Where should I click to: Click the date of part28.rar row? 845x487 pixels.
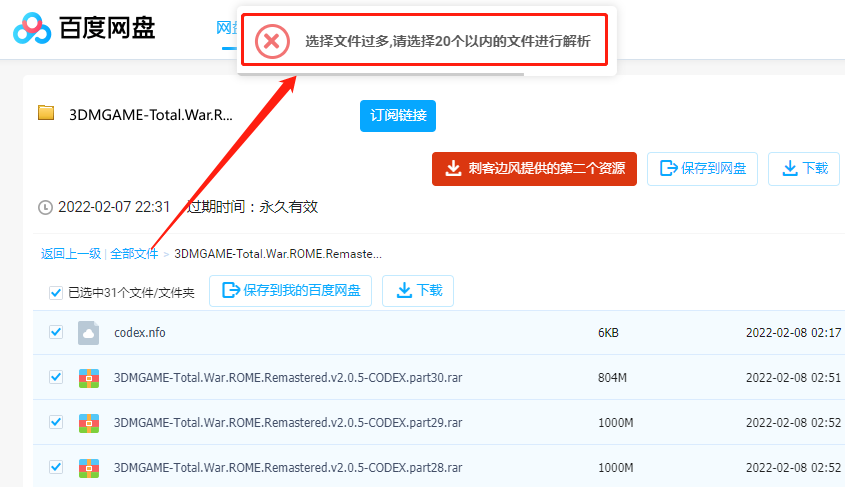793,468
